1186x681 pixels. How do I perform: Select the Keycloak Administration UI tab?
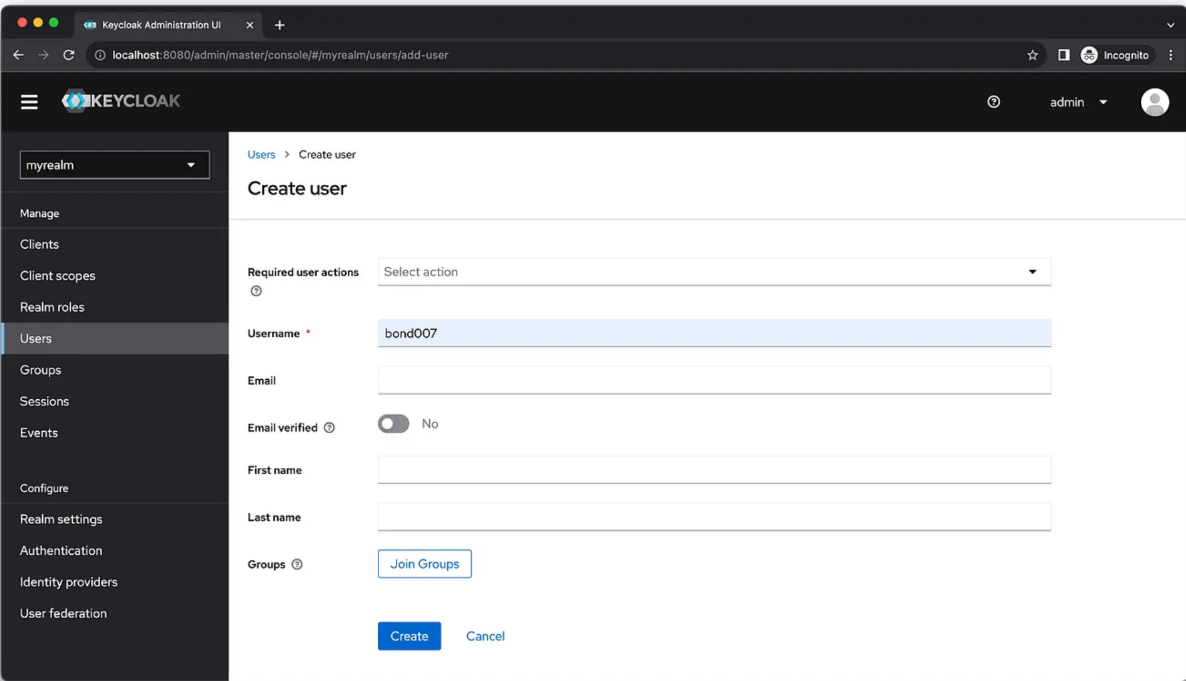168,25
